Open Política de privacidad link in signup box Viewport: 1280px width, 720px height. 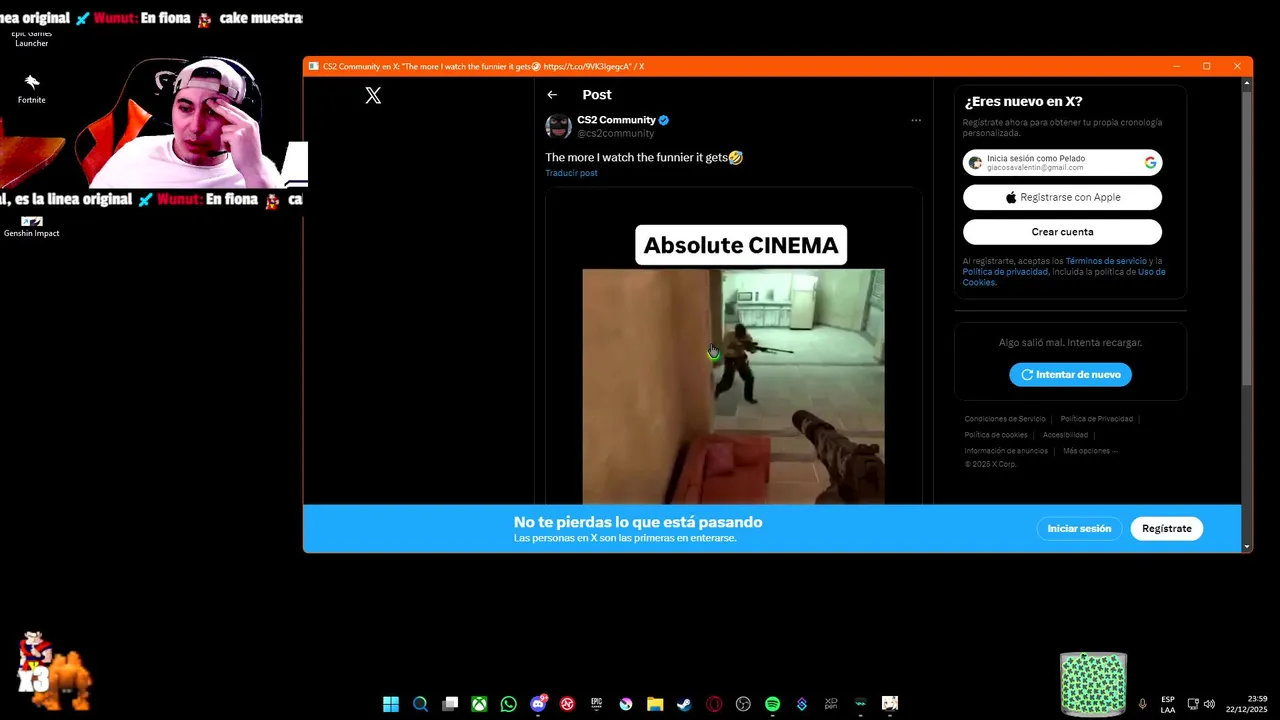(1005, 272)
